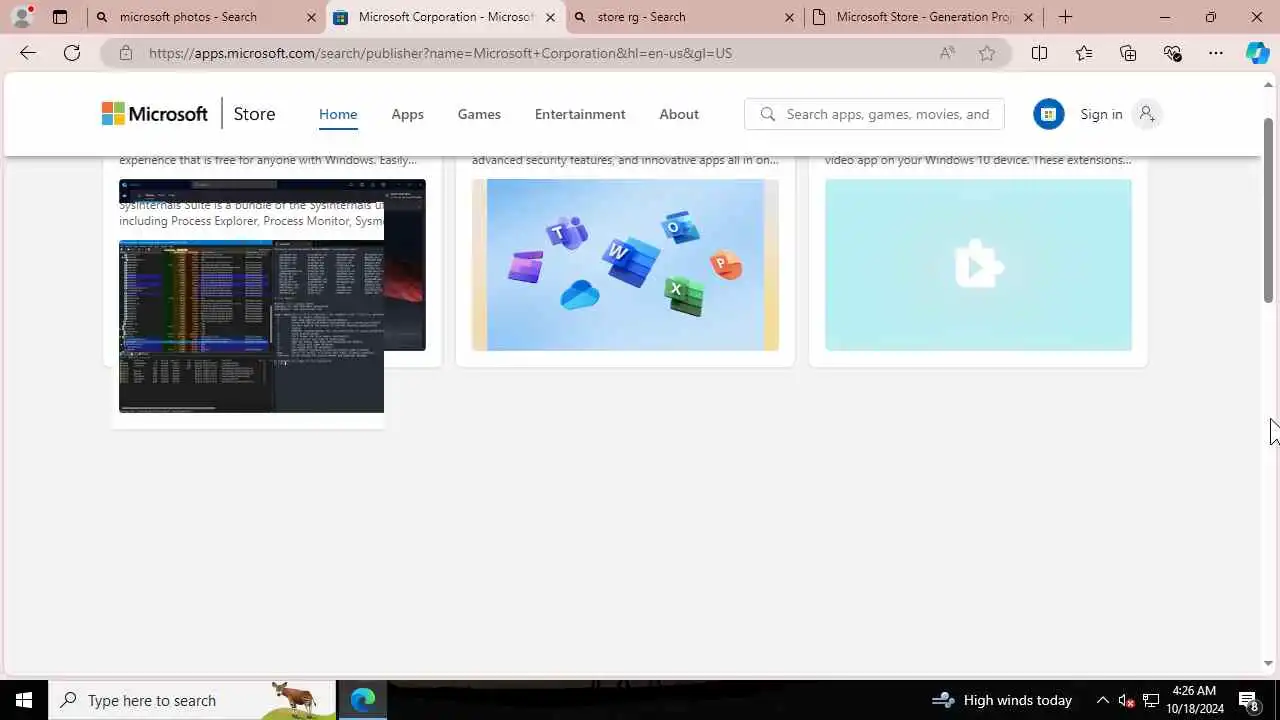Click Microsoft Edge icon on taskbar
The image size is (1280, 720).
(362, 700)
